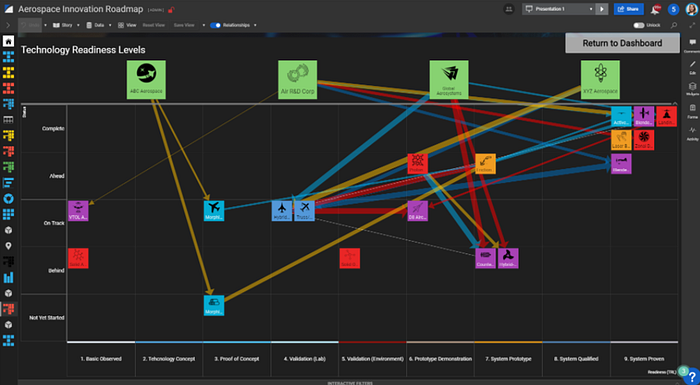Open the user profile avatar
The width and height of the screenshot is (700, 385).
tap(692, 9)
